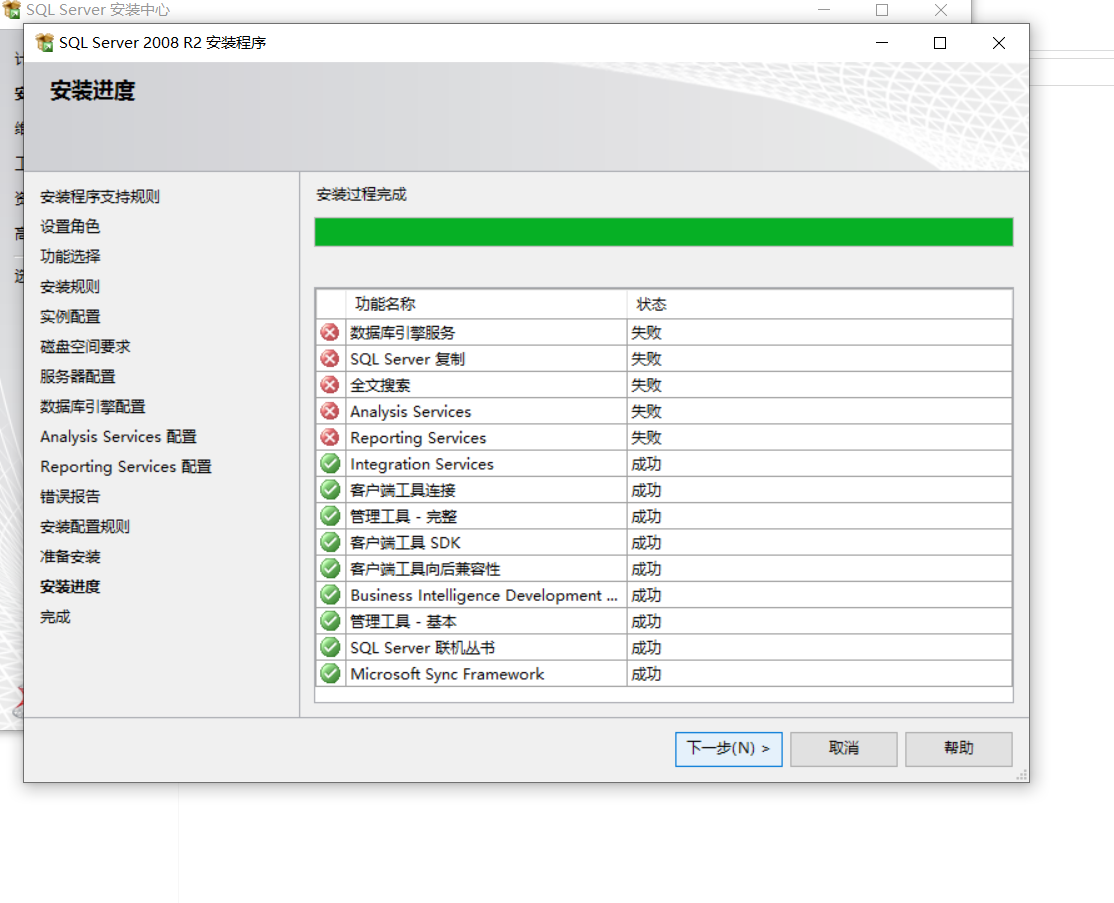Close the SQL Server 安装中心 background window
This screenshot has height=903, width=1114.
coord(941,10)
